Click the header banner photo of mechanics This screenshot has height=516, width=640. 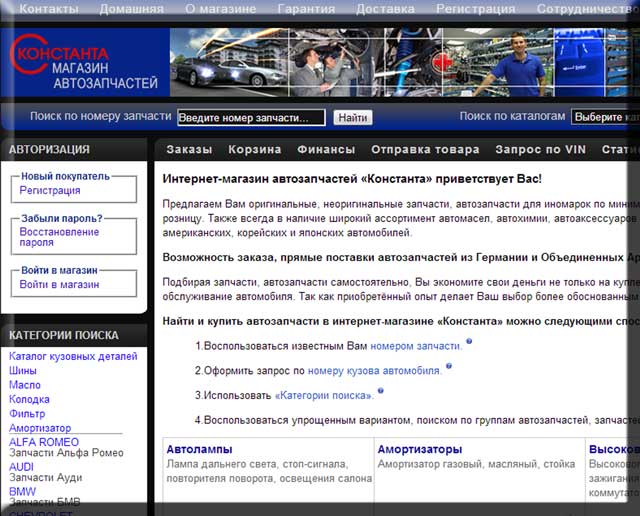pos(400,62)
